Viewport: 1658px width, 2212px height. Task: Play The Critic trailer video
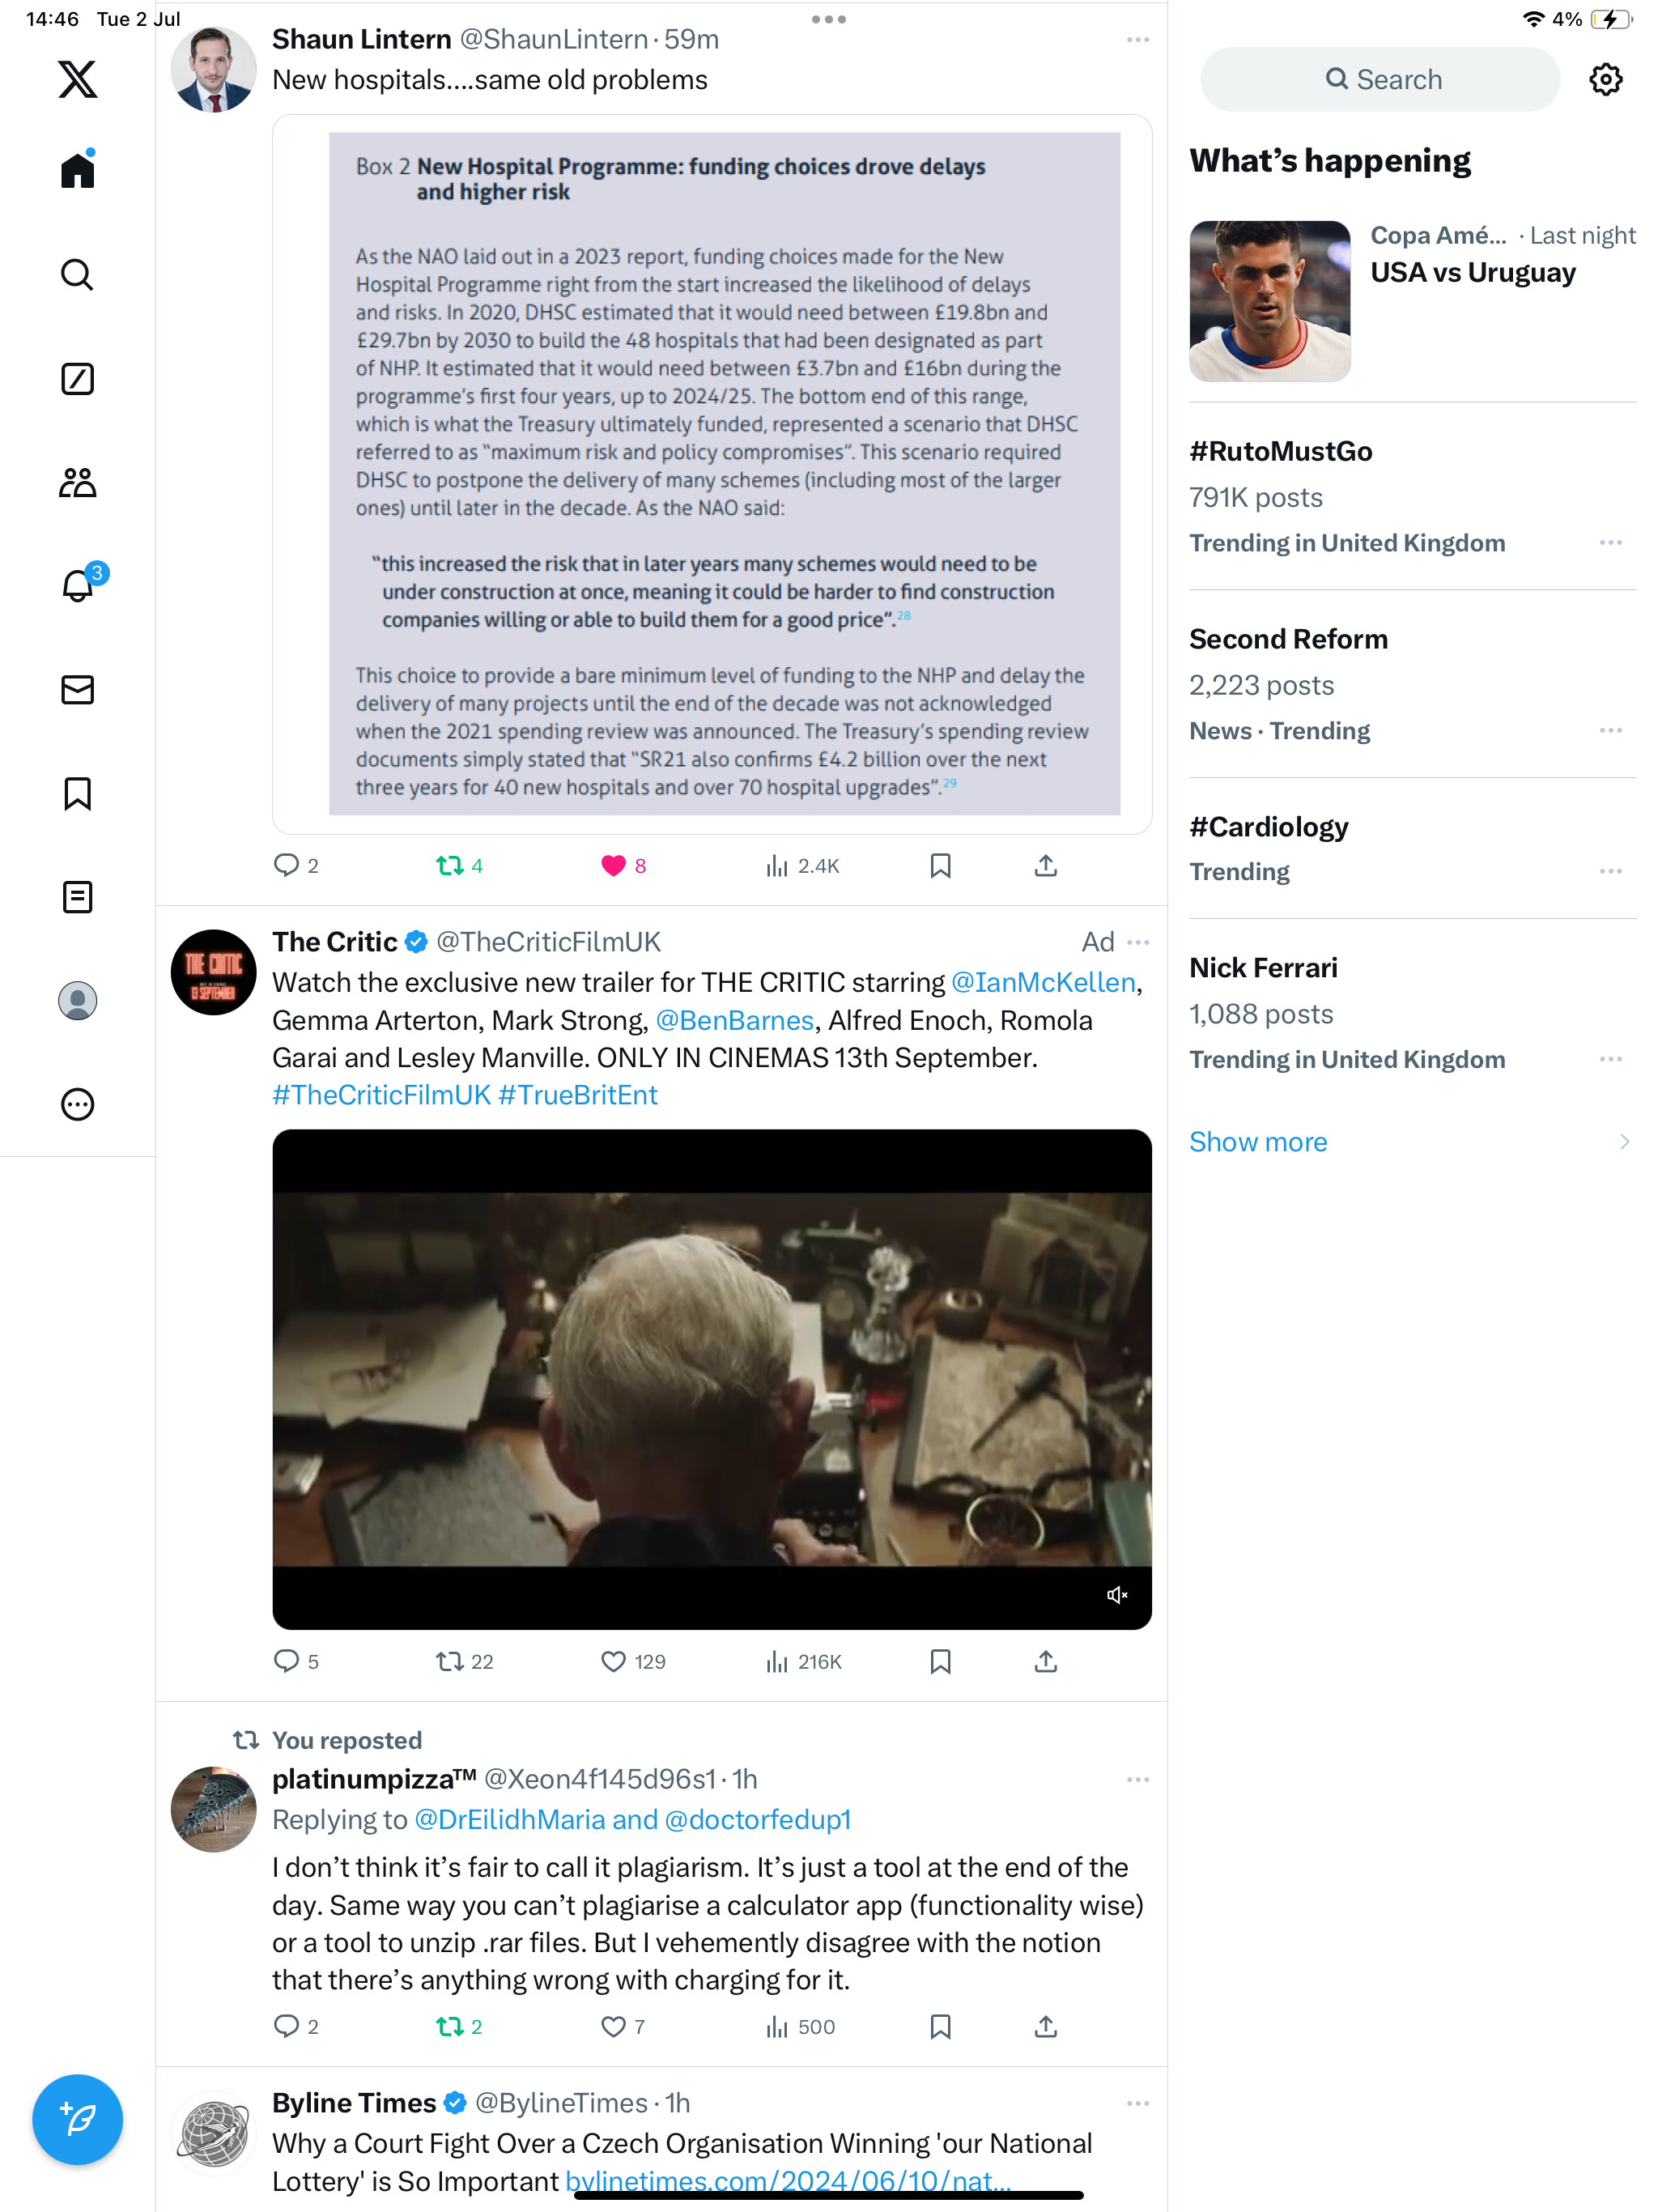(711, 1379)
